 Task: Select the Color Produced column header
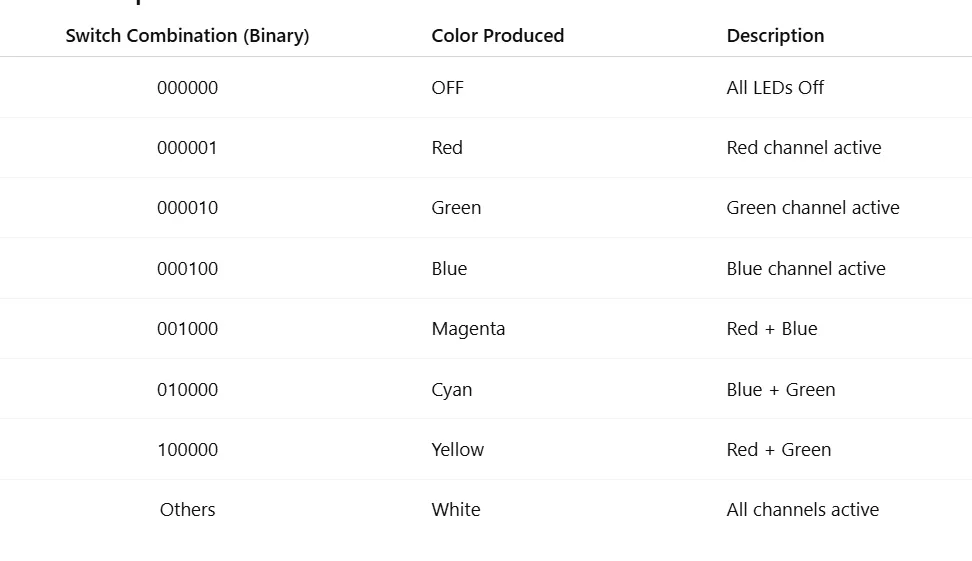click(498, 36)
